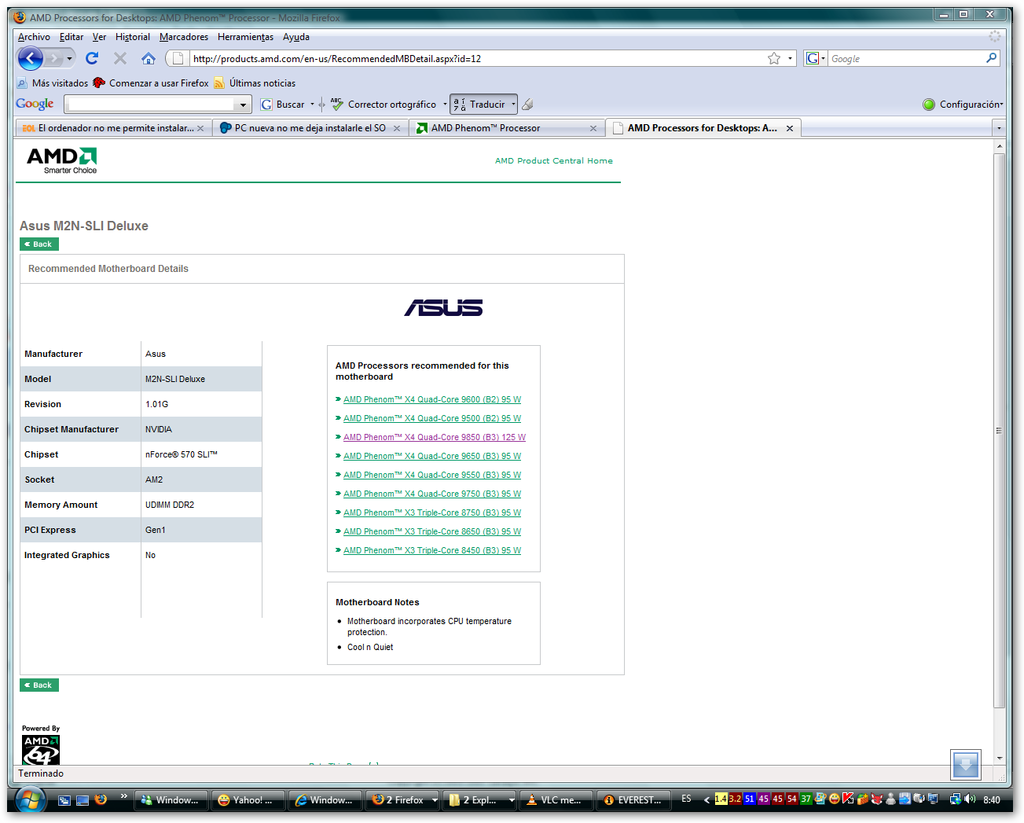Show hidden tray icons arrow
Screen dimensions: 1024x823
tap(706, 799)
